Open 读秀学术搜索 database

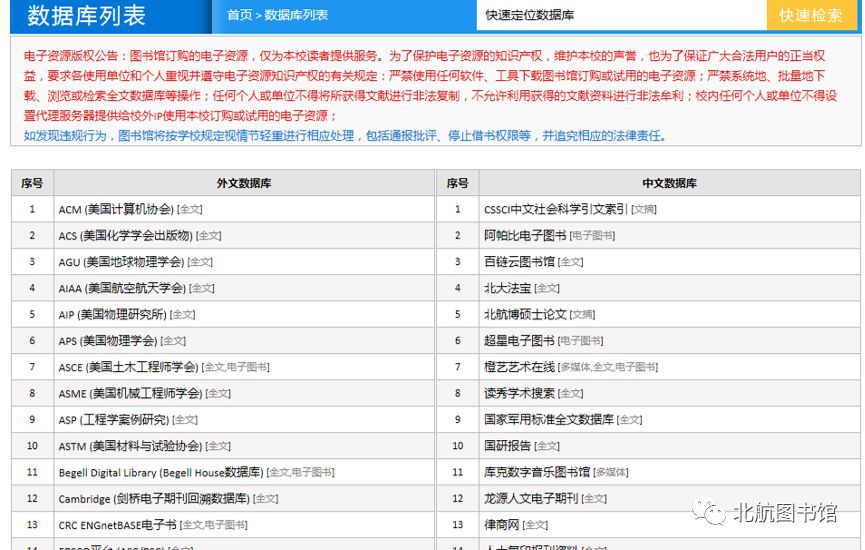[x=518, y=393]
